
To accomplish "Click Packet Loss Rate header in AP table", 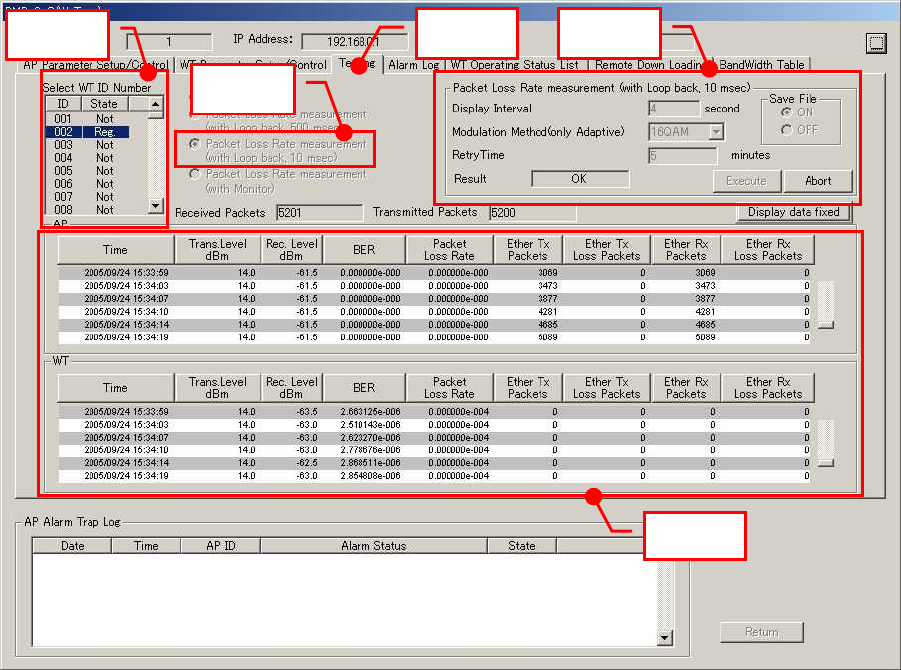I will tap(449, 250).
